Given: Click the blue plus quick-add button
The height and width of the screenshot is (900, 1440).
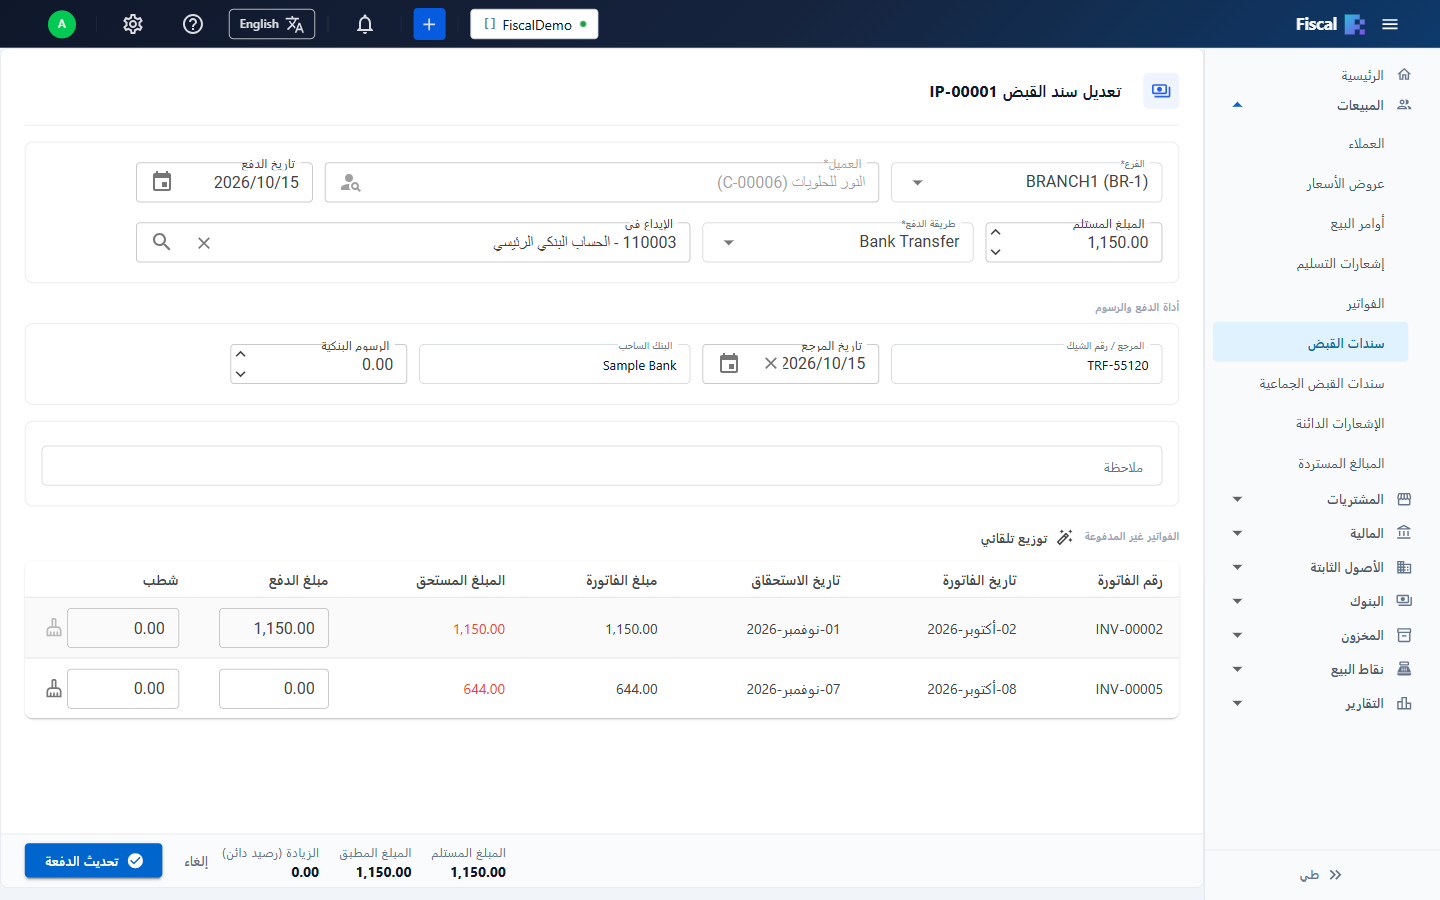Looking at the screenshot, I should coord(429,24).
